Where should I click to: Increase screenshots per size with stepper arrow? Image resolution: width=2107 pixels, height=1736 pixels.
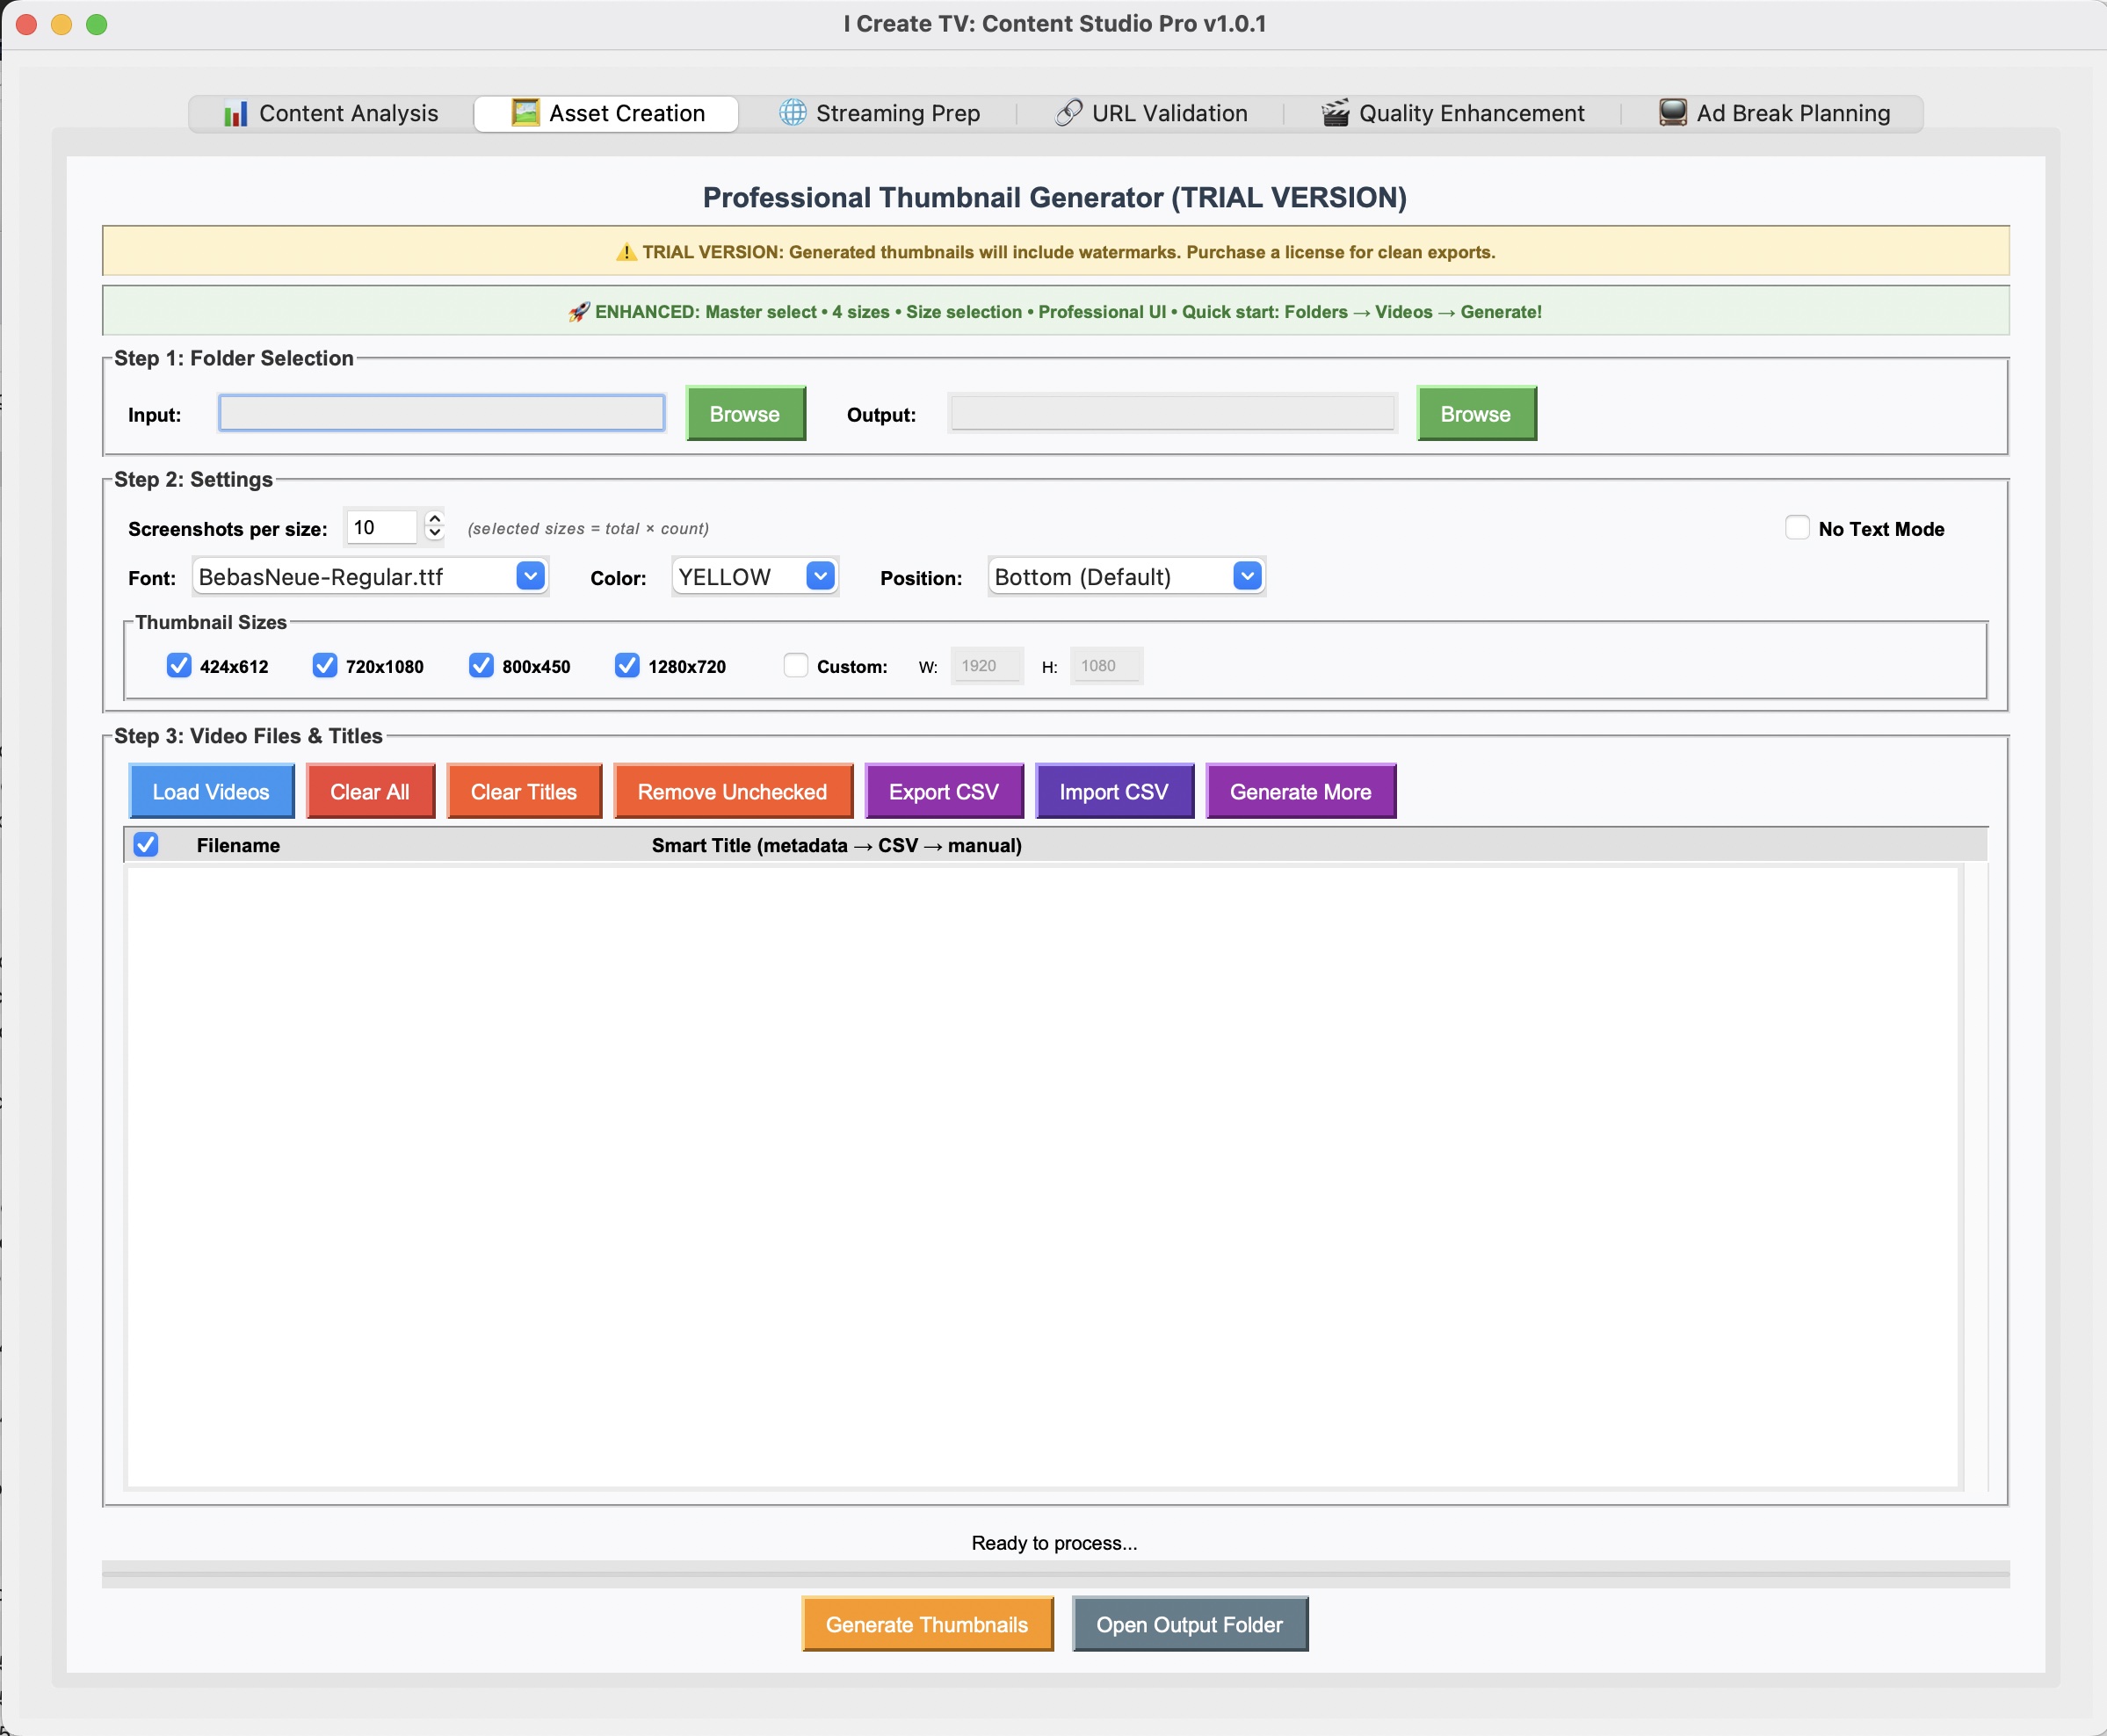434,519
